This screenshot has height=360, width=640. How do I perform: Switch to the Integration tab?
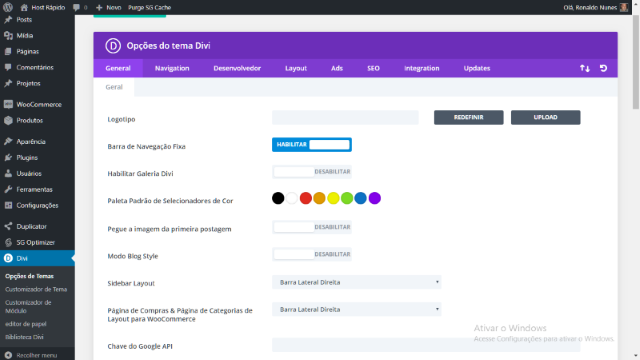pos(422,68)
